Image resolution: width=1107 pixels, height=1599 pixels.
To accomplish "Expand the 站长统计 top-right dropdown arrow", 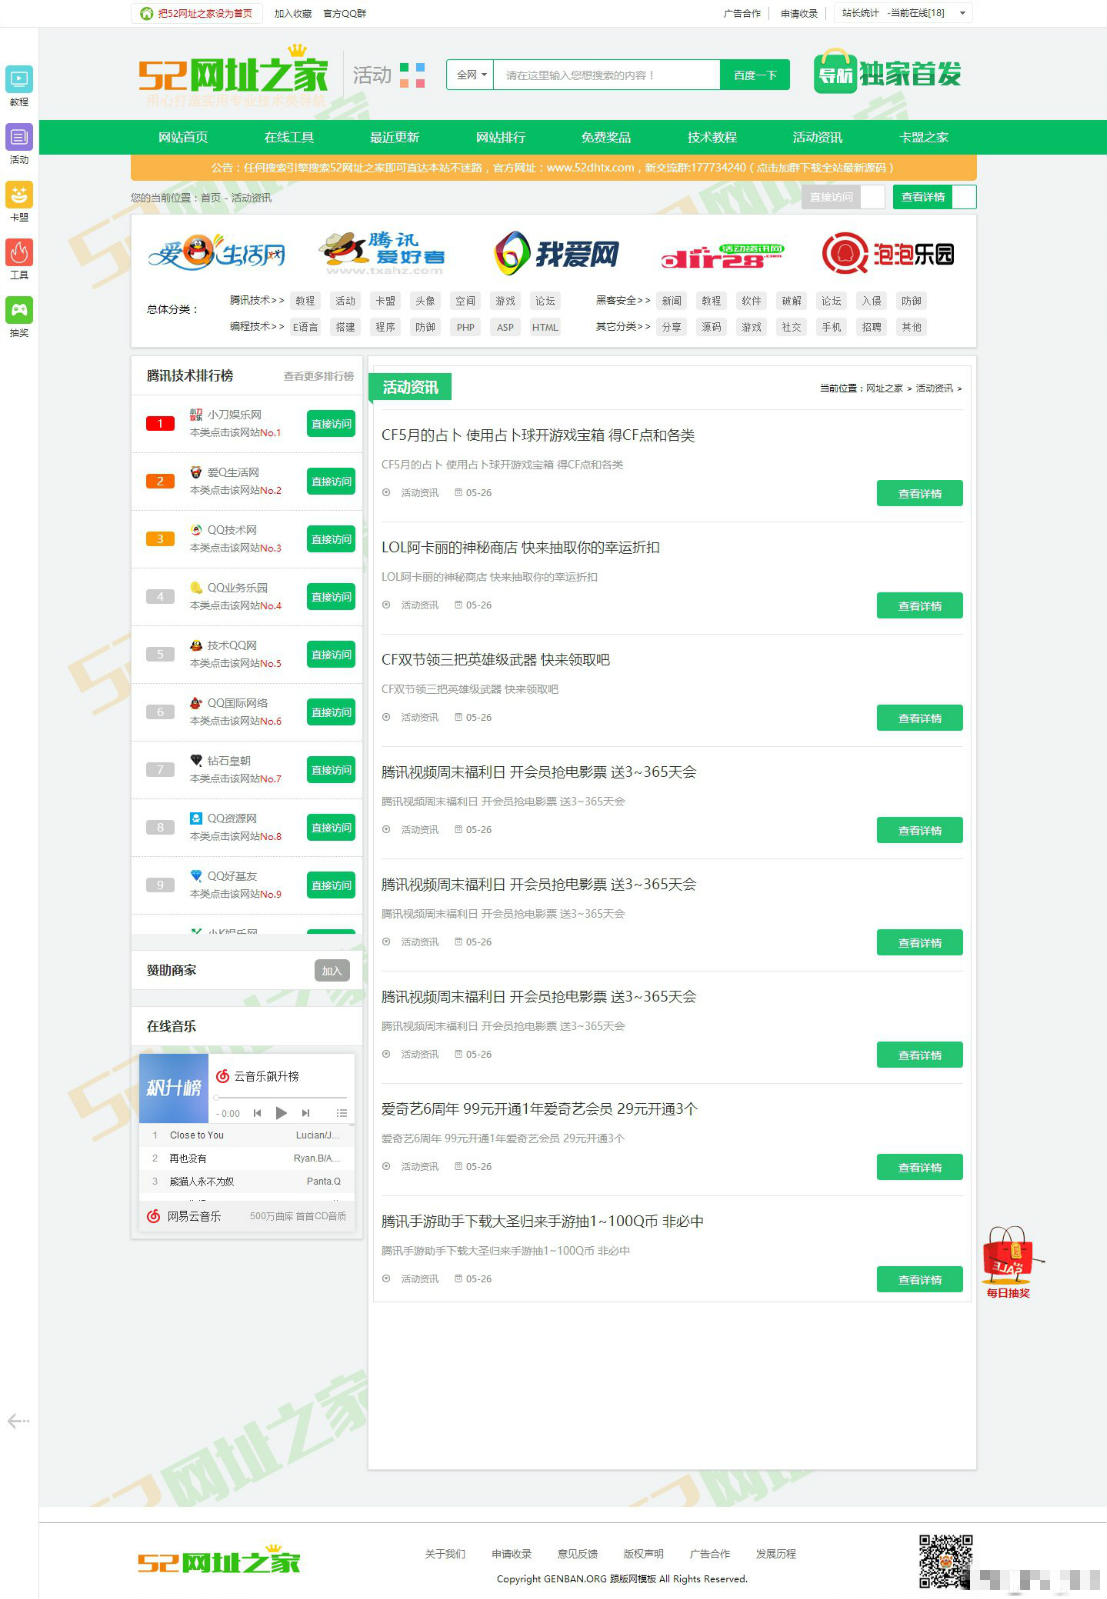I will [962, 13].
